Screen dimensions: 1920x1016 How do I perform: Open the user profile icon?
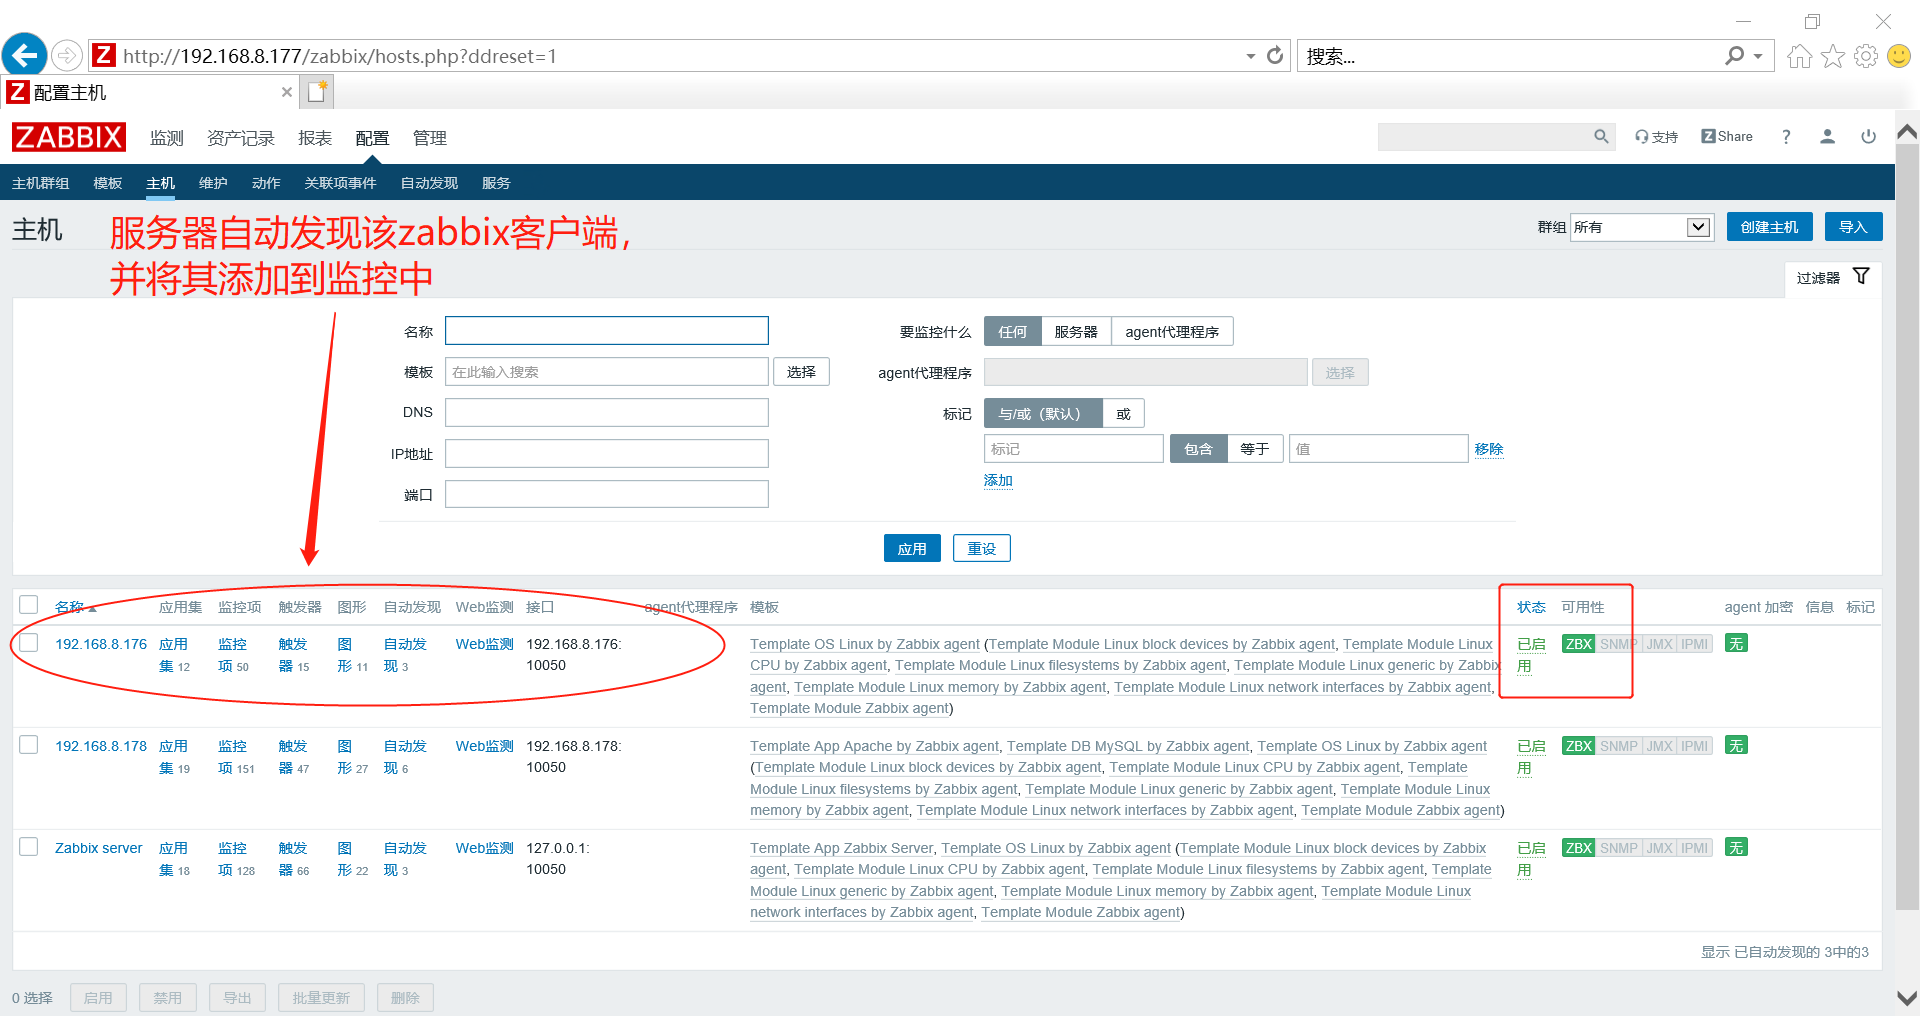click(1827, 137)
